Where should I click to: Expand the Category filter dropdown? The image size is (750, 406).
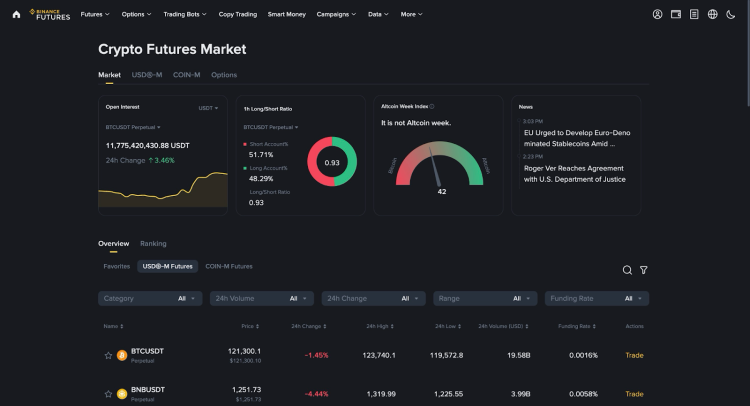150,298
